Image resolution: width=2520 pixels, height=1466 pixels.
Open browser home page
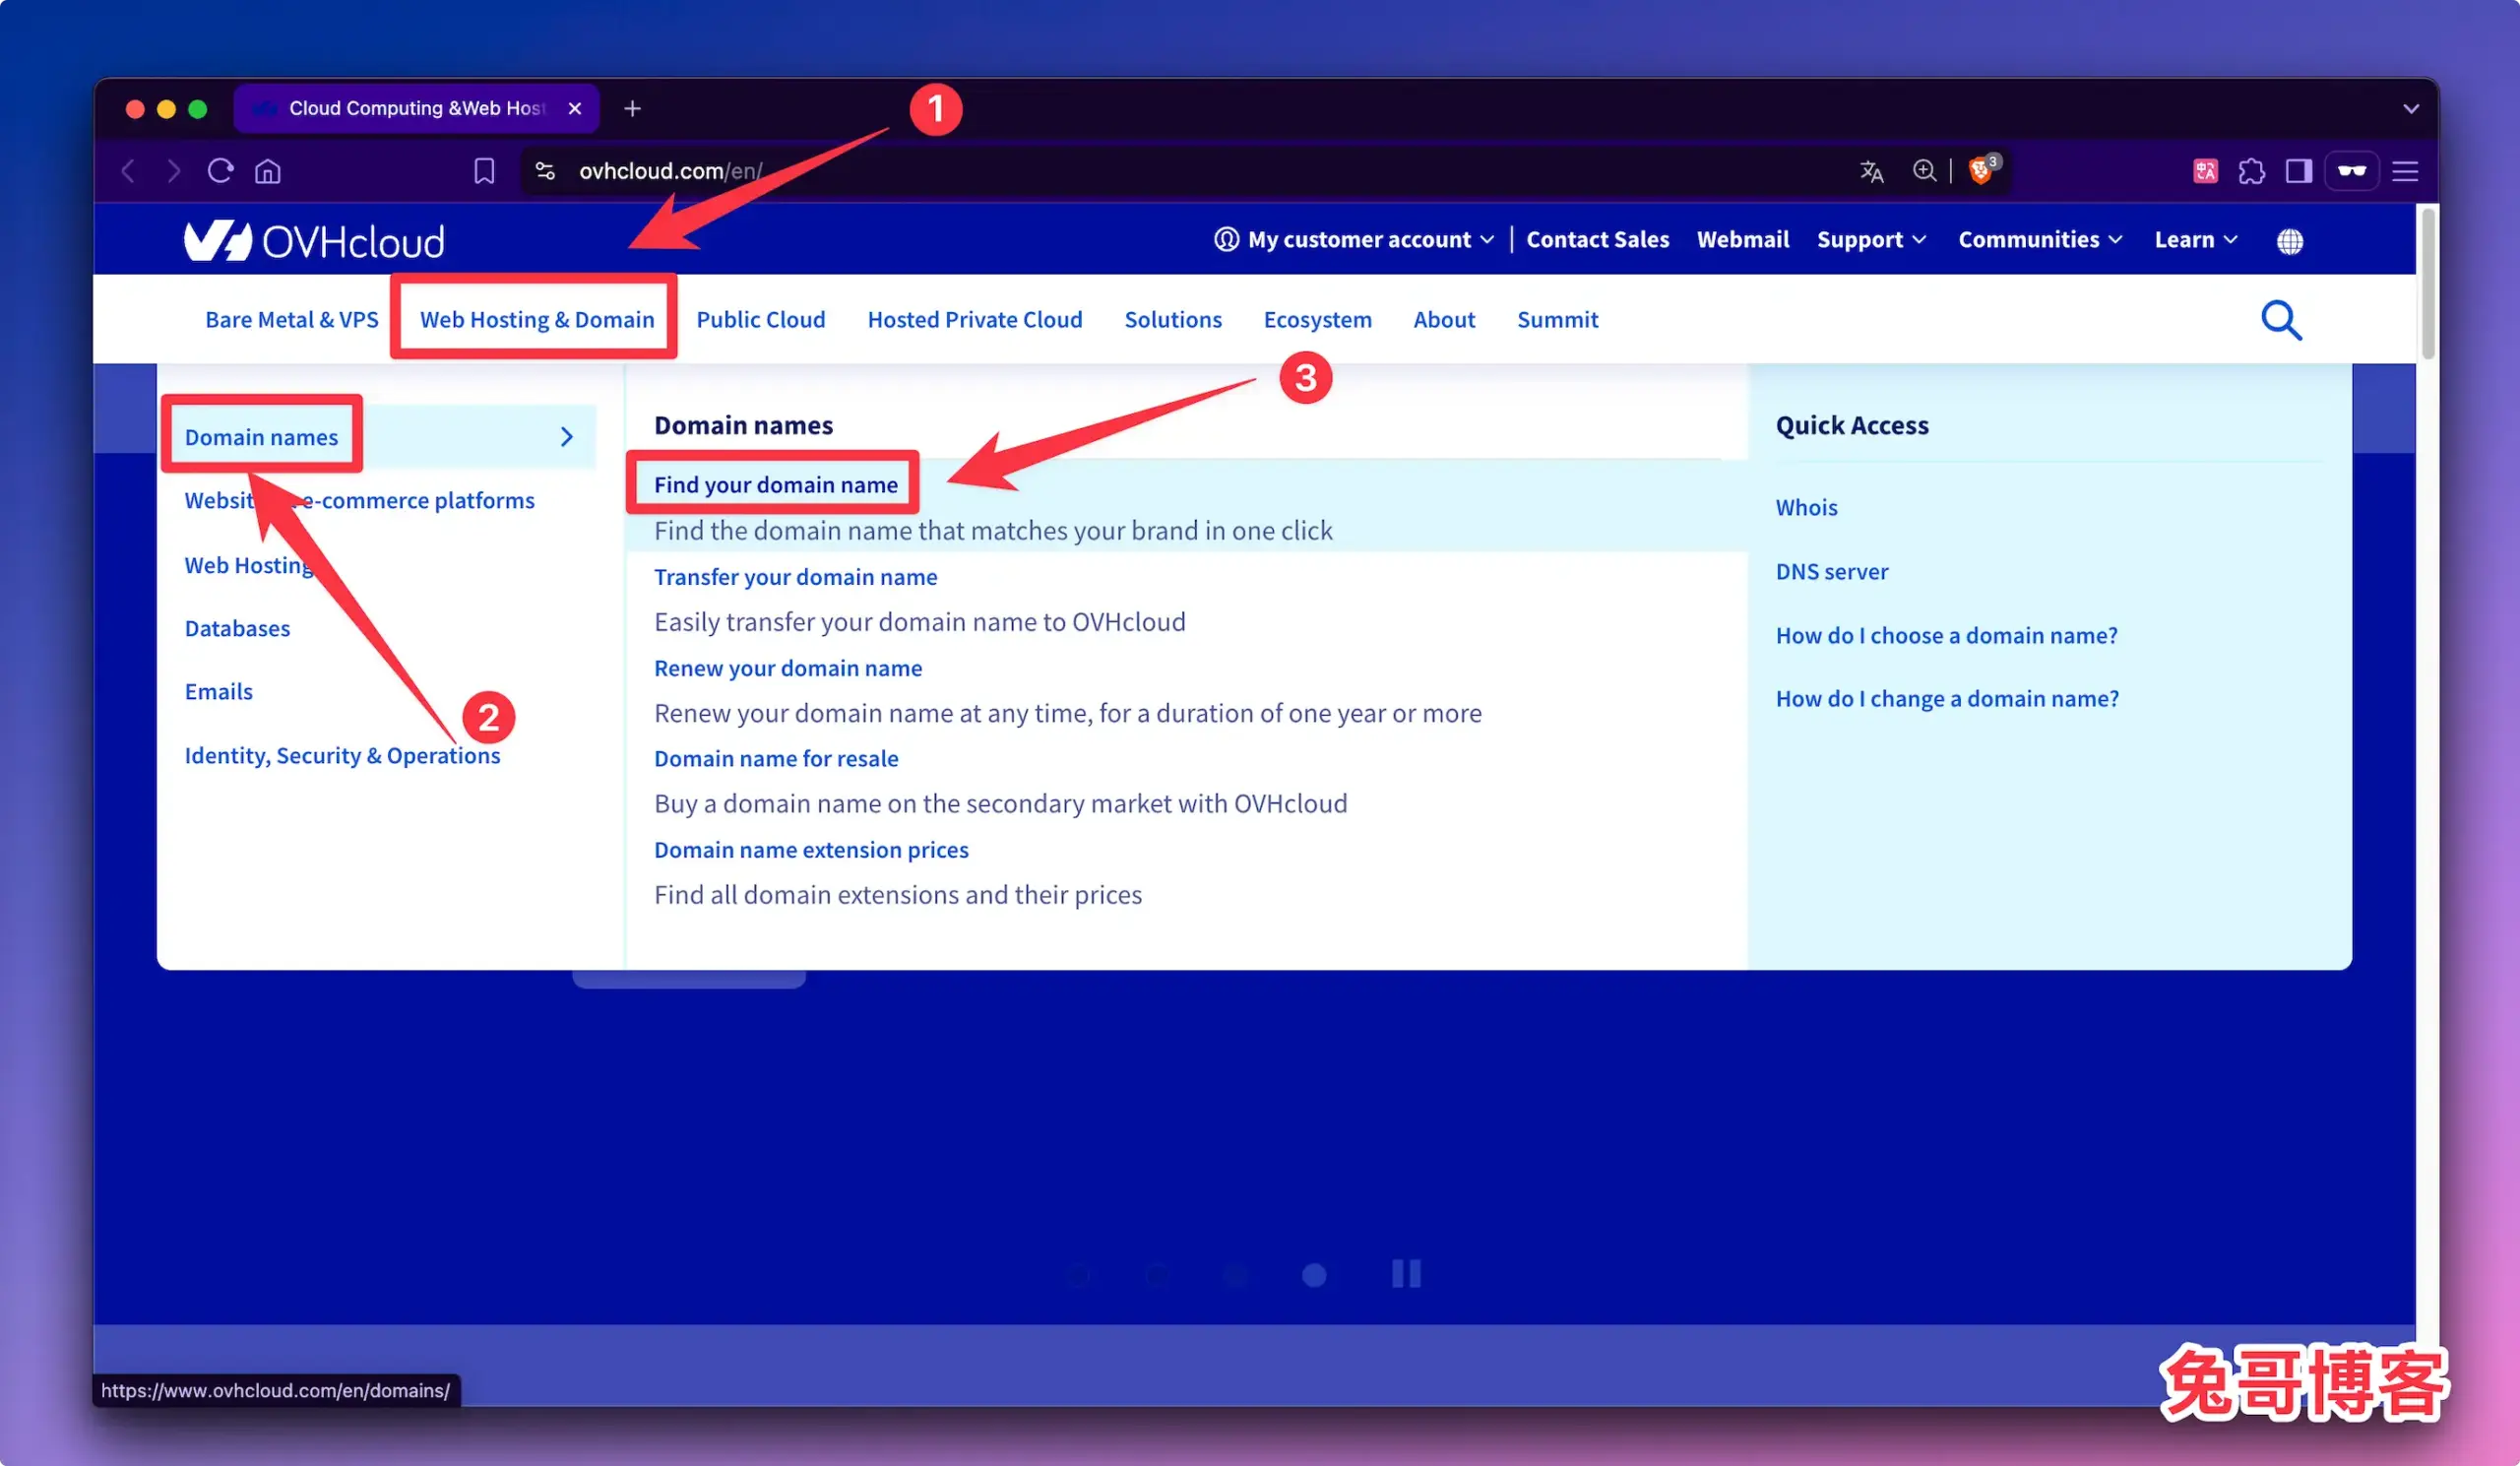[268, 171]
